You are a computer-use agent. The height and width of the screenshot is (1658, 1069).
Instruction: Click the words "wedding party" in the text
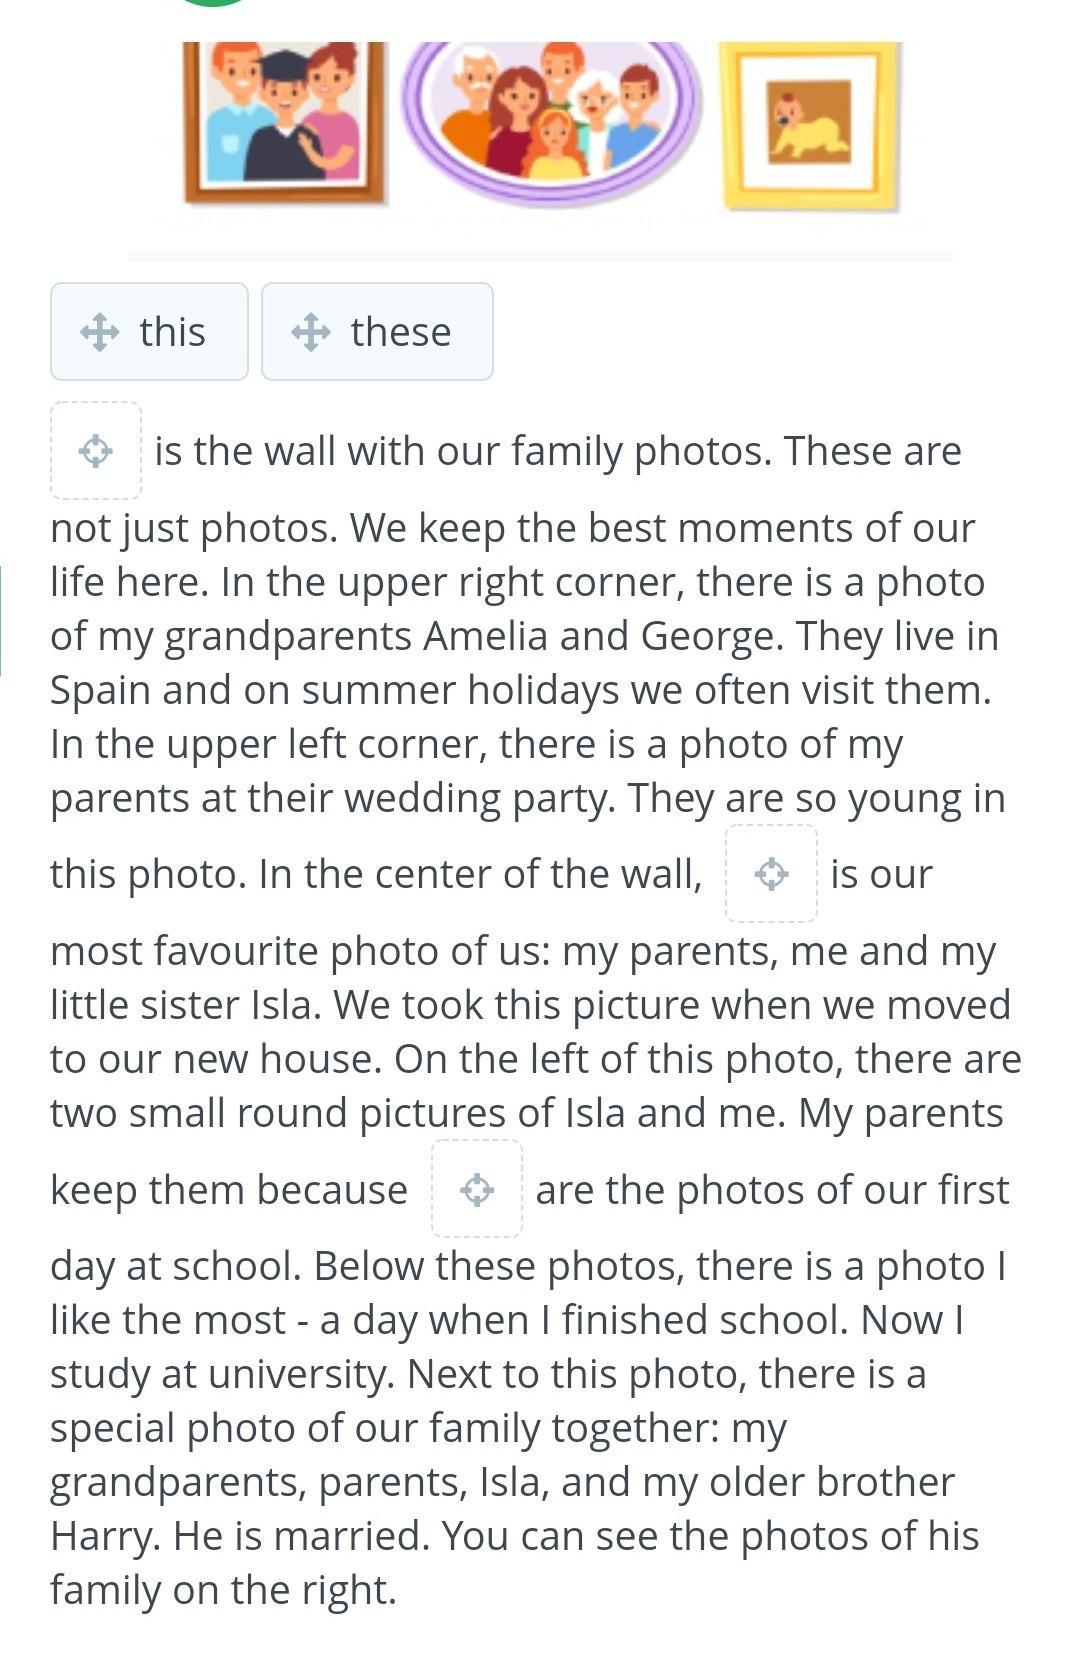point(432,798)
